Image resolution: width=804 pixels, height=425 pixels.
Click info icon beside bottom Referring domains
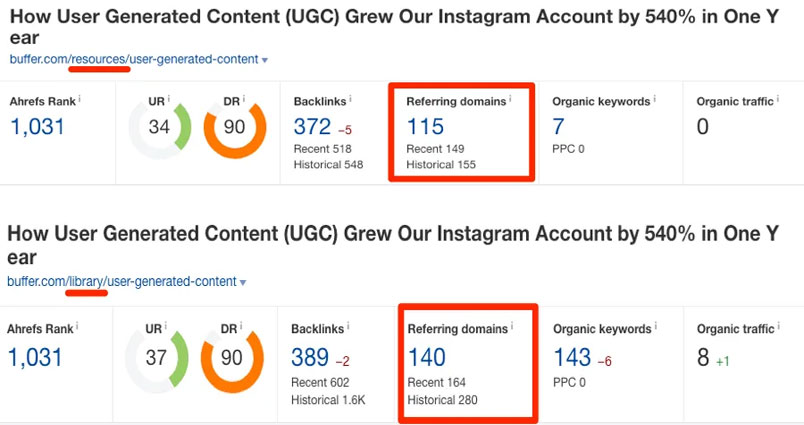pos(512,326)
